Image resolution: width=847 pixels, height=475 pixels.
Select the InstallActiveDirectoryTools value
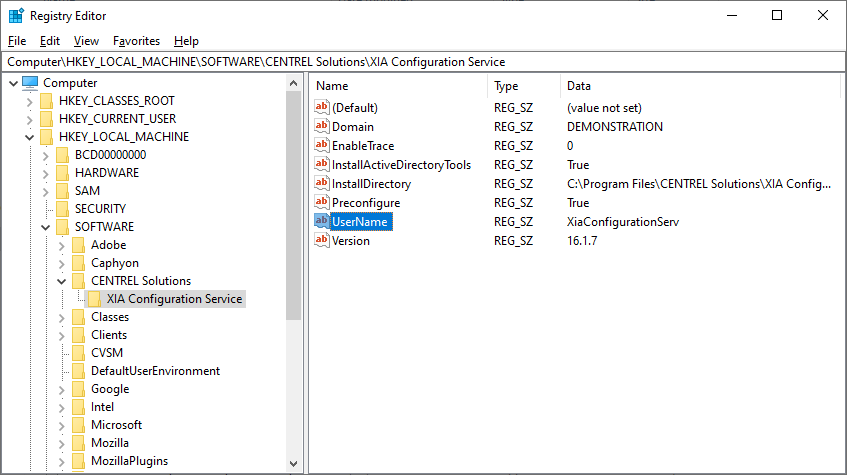401,165
